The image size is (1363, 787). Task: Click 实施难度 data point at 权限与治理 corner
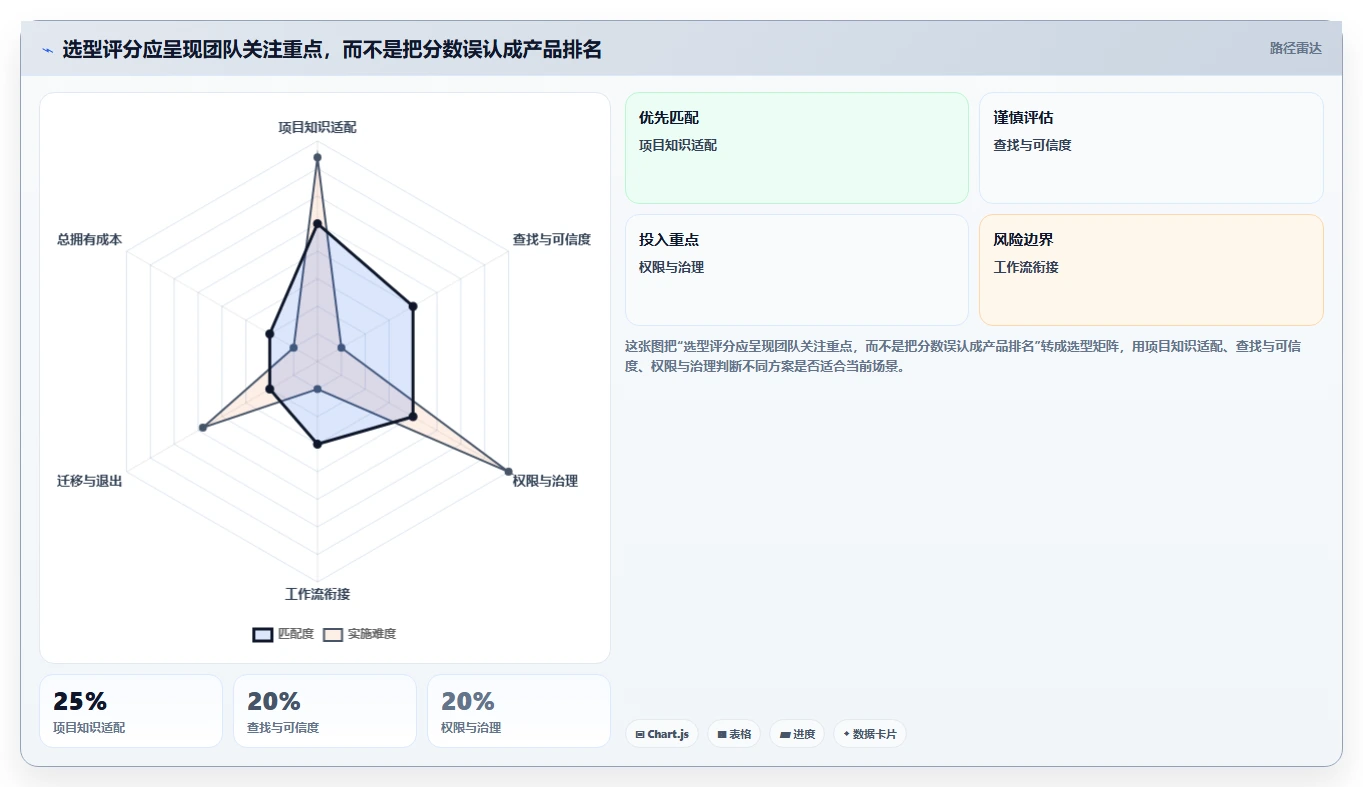(x=508, y=471)
